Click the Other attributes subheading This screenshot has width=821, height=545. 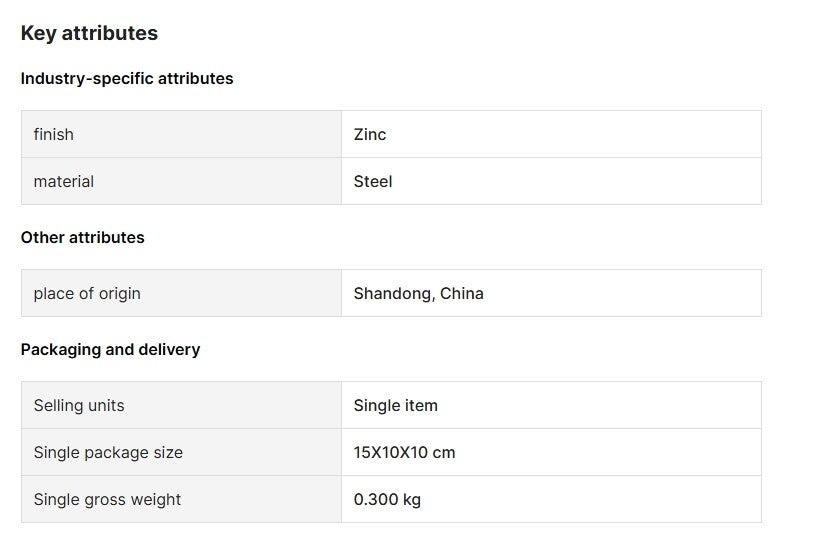pyautogui.click(x=83, y=238)
